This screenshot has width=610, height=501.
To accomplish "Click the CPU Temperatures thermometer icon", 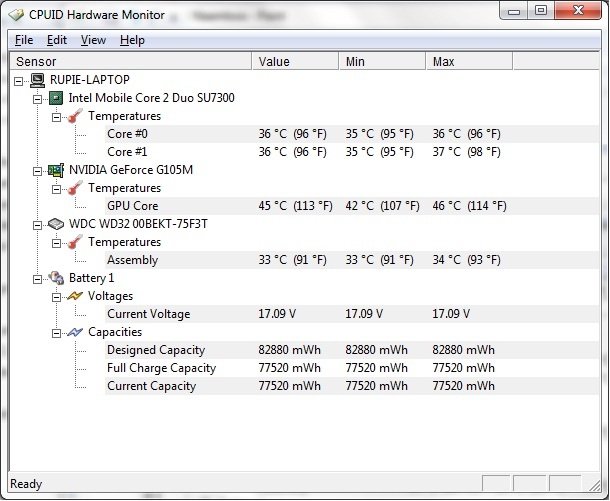I will point(75,116).
